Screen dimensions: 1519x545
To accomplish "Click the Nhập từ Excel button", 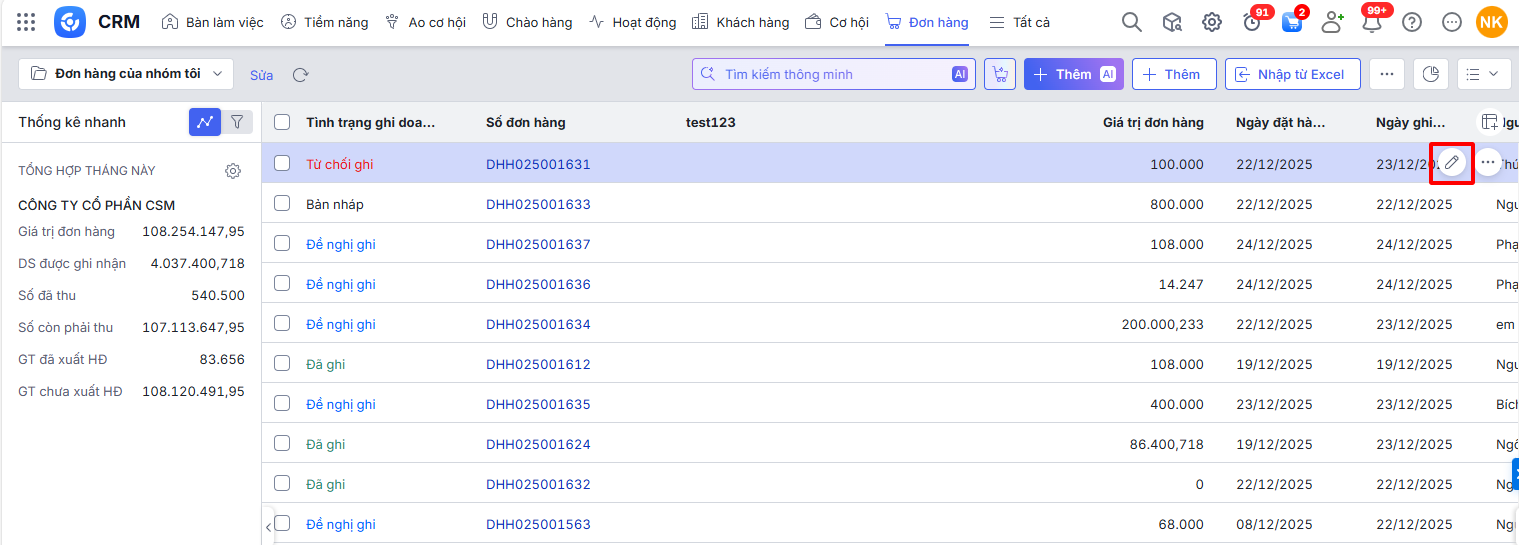I will click(1292, 74).
